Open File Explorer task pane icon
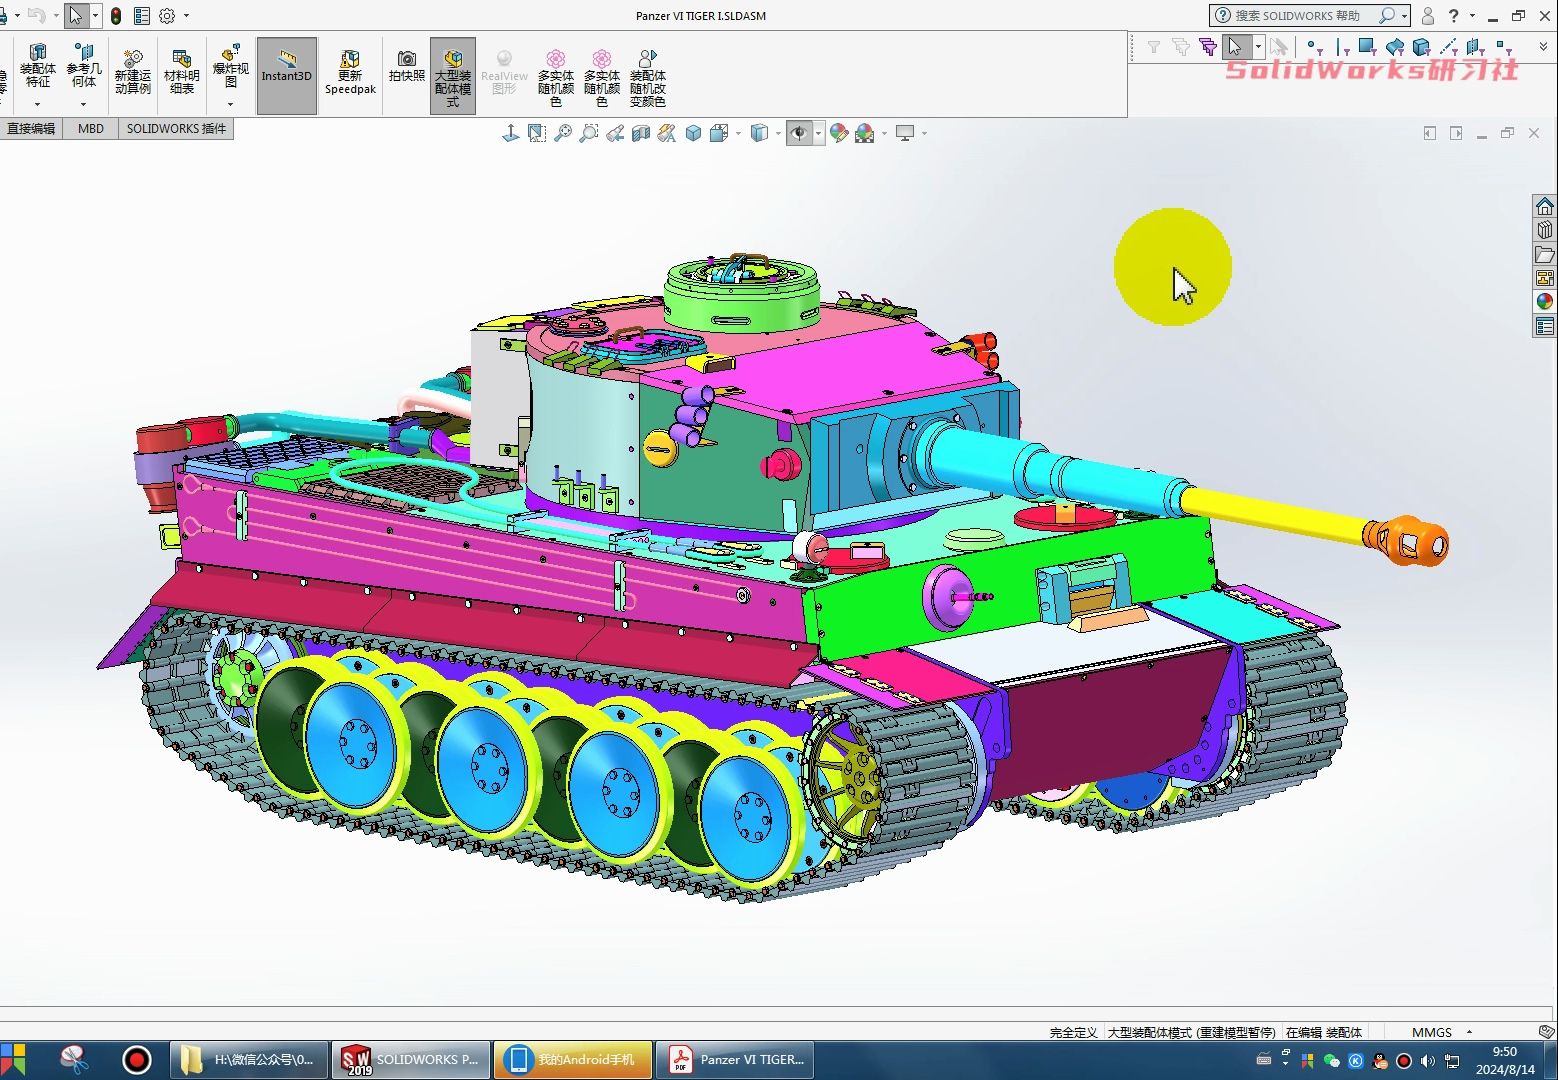The image size is (1558, 1080). click(x=1545, y=254)
